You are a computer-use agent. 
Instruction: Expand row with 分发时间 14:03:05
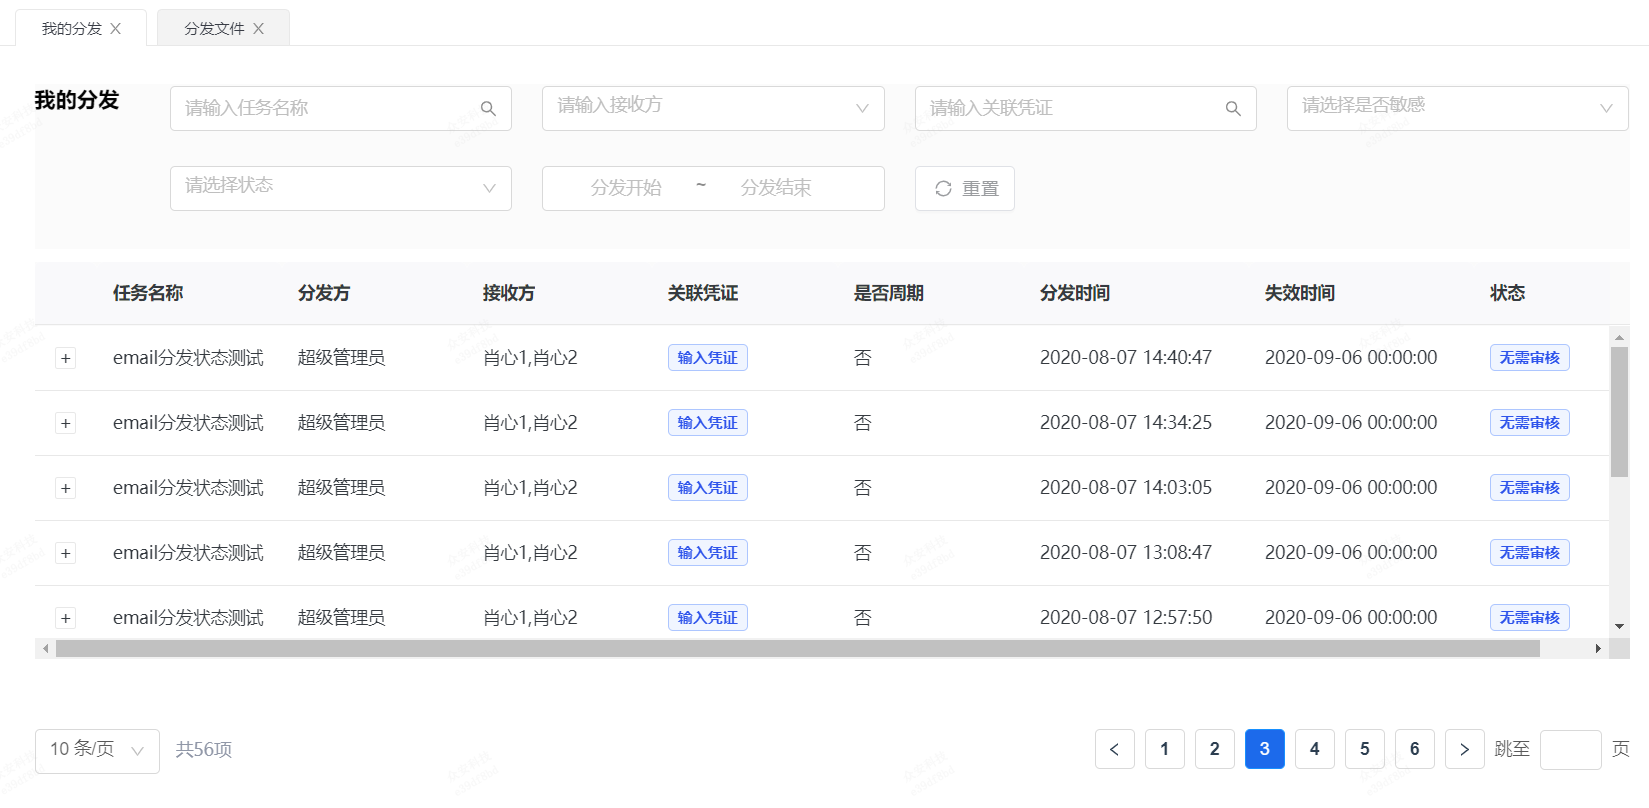pyautogui.click(x=66, y=488)
